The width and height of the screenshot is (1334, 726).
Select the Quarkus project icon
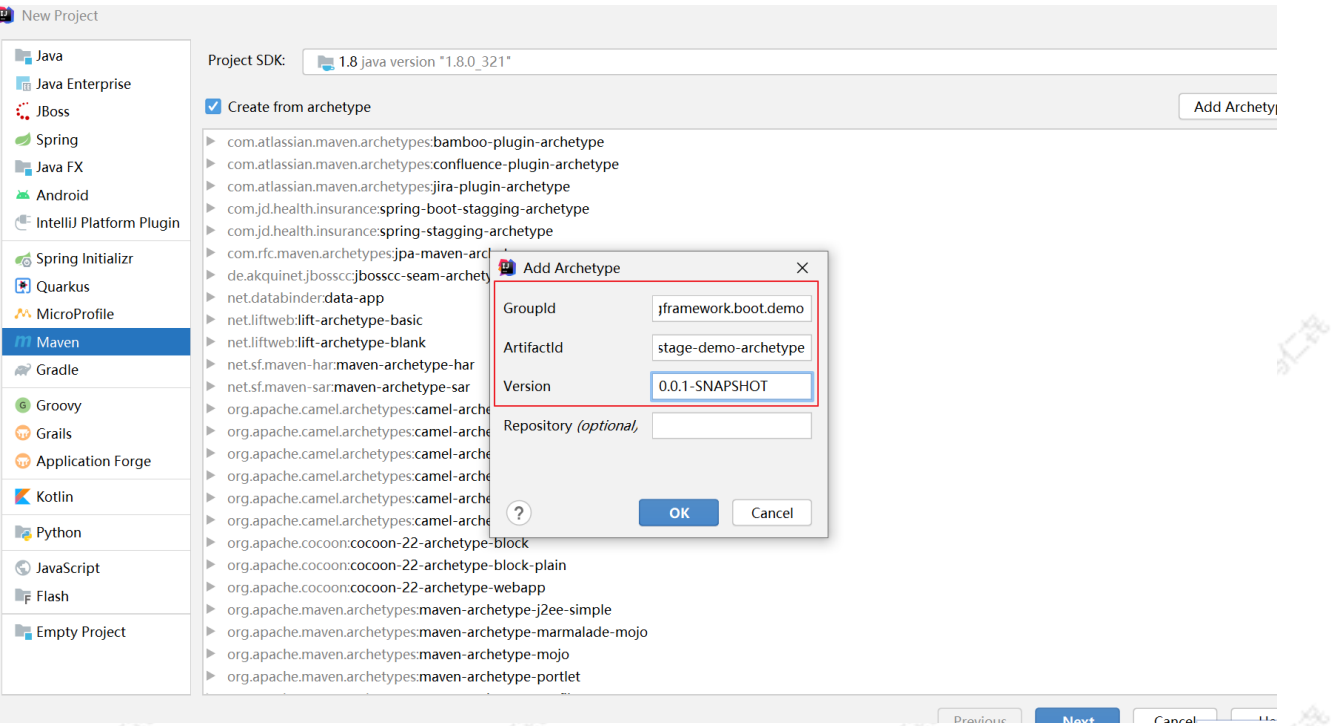click(22, 286)
